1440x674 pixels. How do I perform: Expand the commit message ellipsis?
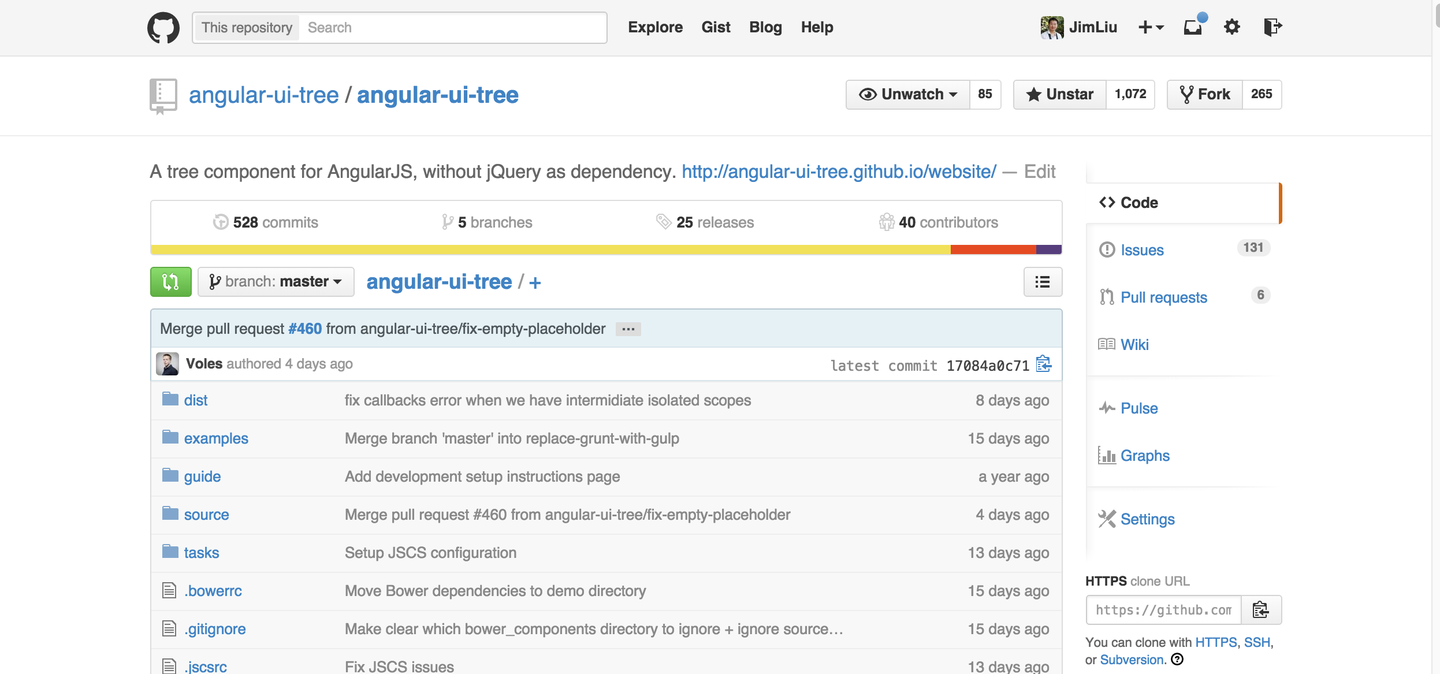[628, 329]
